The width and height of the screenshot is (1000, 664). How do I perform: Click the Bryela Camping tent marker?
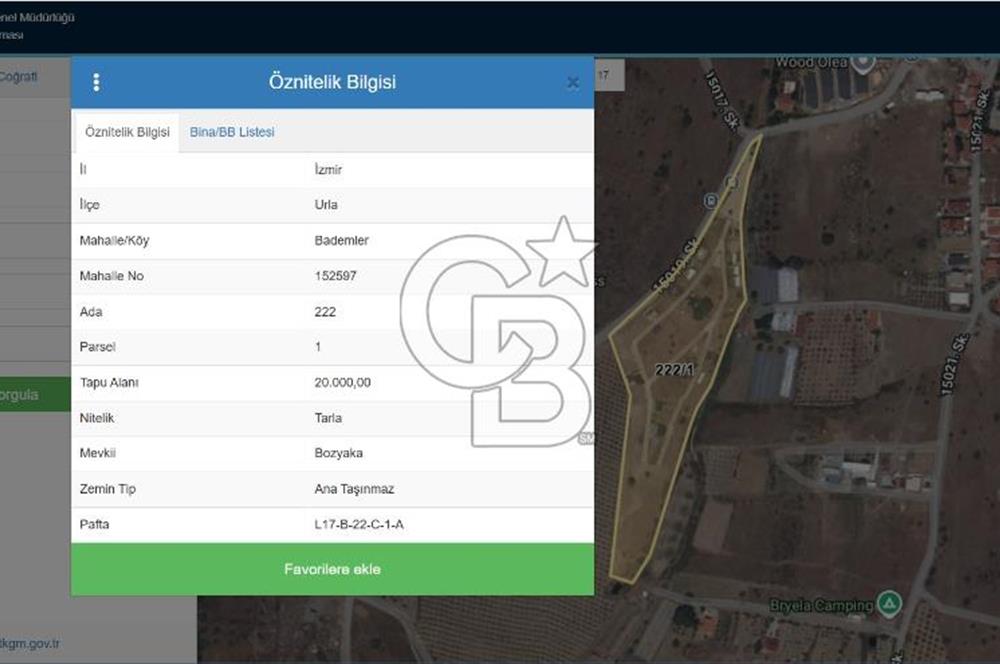pyautogui.click(x=888, y=604)
